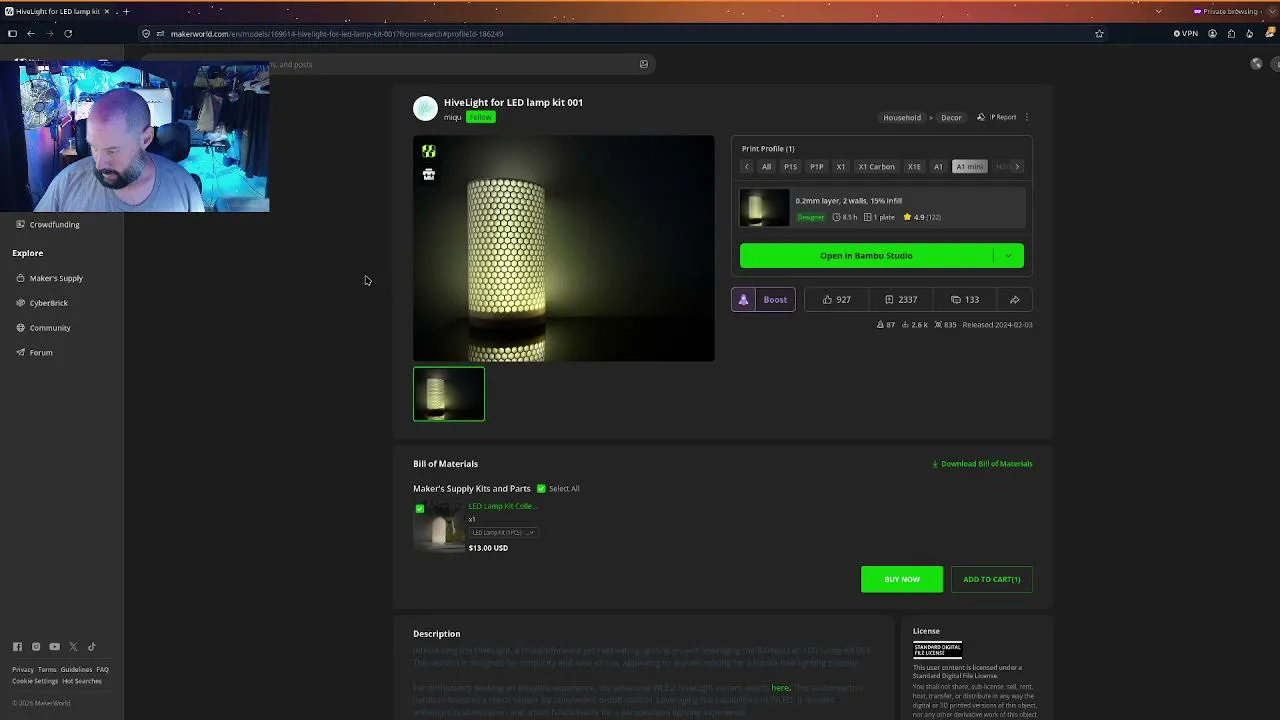Select the P1P printer tab
The image size is (1280, 720).
816,167
